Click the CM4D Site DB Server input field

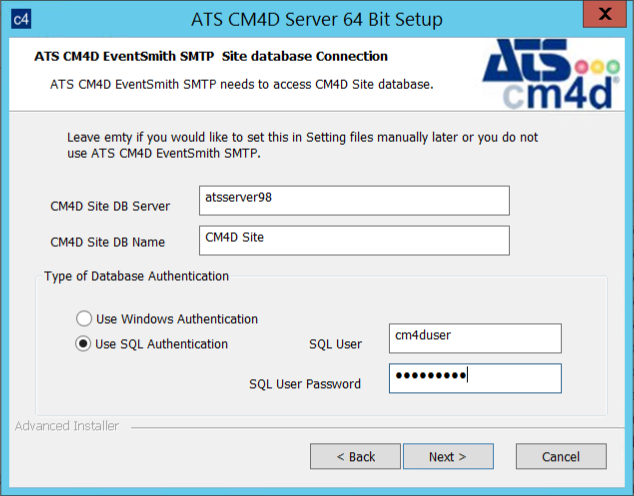pyautogui.click(x=354, y=200)
